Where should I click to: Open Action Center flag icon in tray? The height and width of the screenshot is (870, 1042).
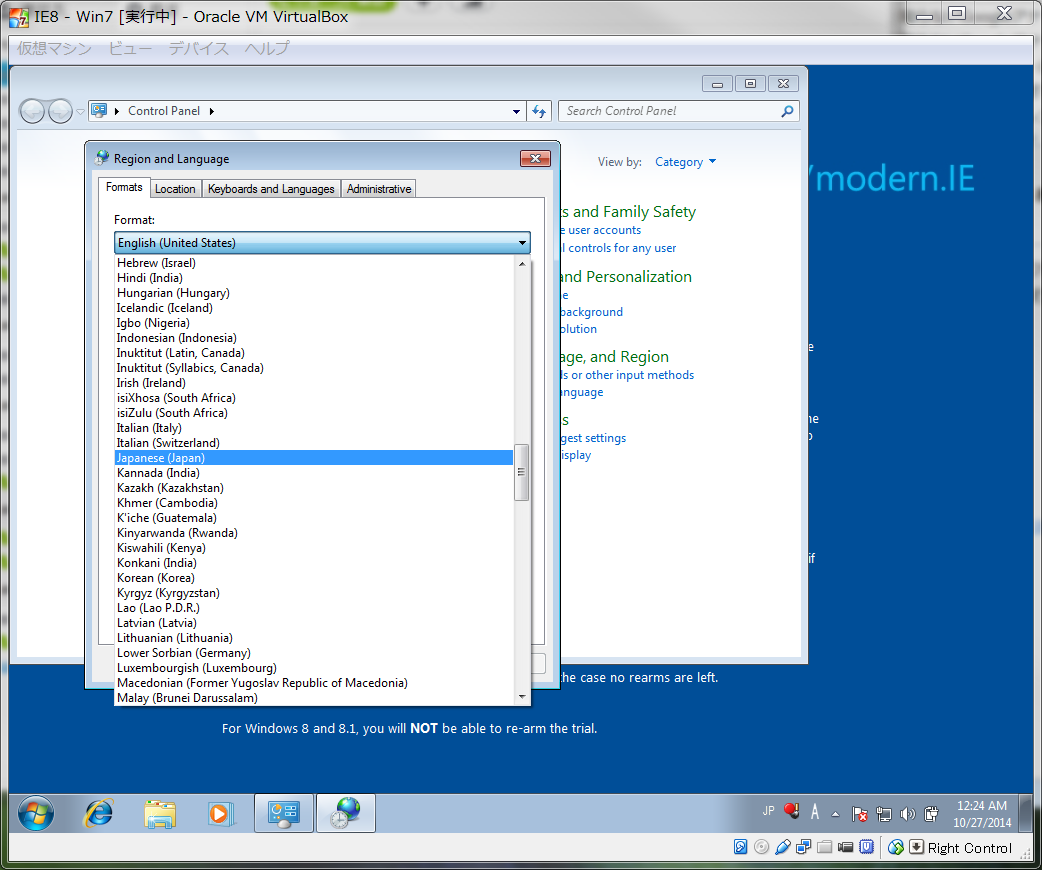(859, 814)
